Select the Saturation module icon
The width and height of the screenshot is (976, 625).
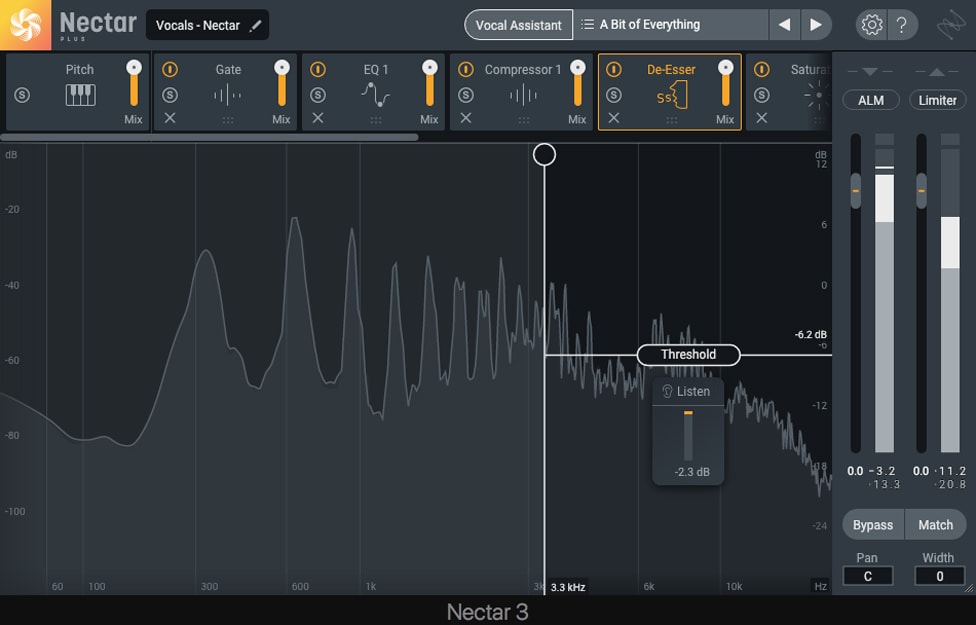pyautogui.click(x=817, y=95)
